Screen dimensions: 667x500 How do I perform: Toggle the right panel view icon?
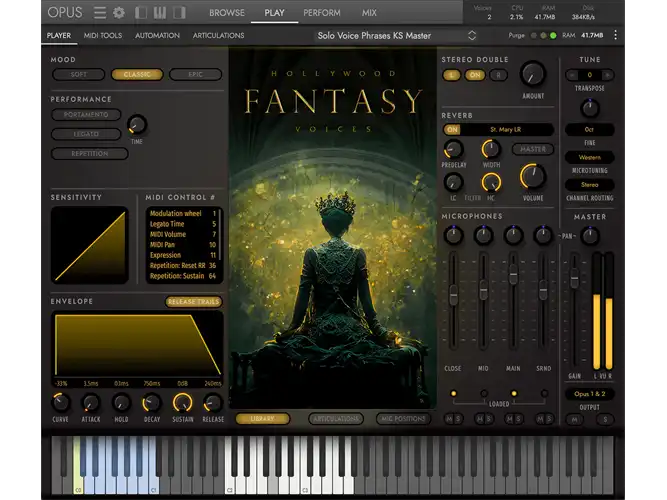(x=179, y=13)
